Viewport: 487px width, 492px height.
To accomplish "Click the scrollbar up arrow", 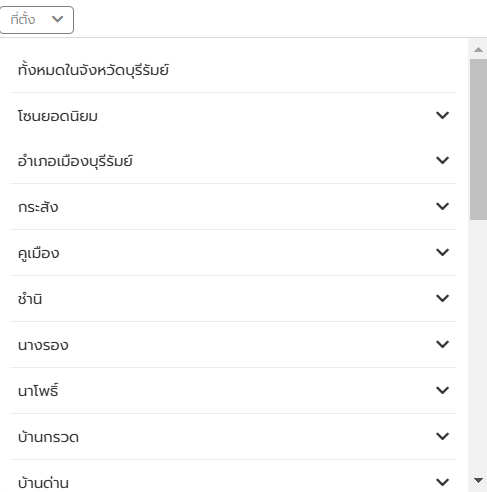I will [478, 50].
